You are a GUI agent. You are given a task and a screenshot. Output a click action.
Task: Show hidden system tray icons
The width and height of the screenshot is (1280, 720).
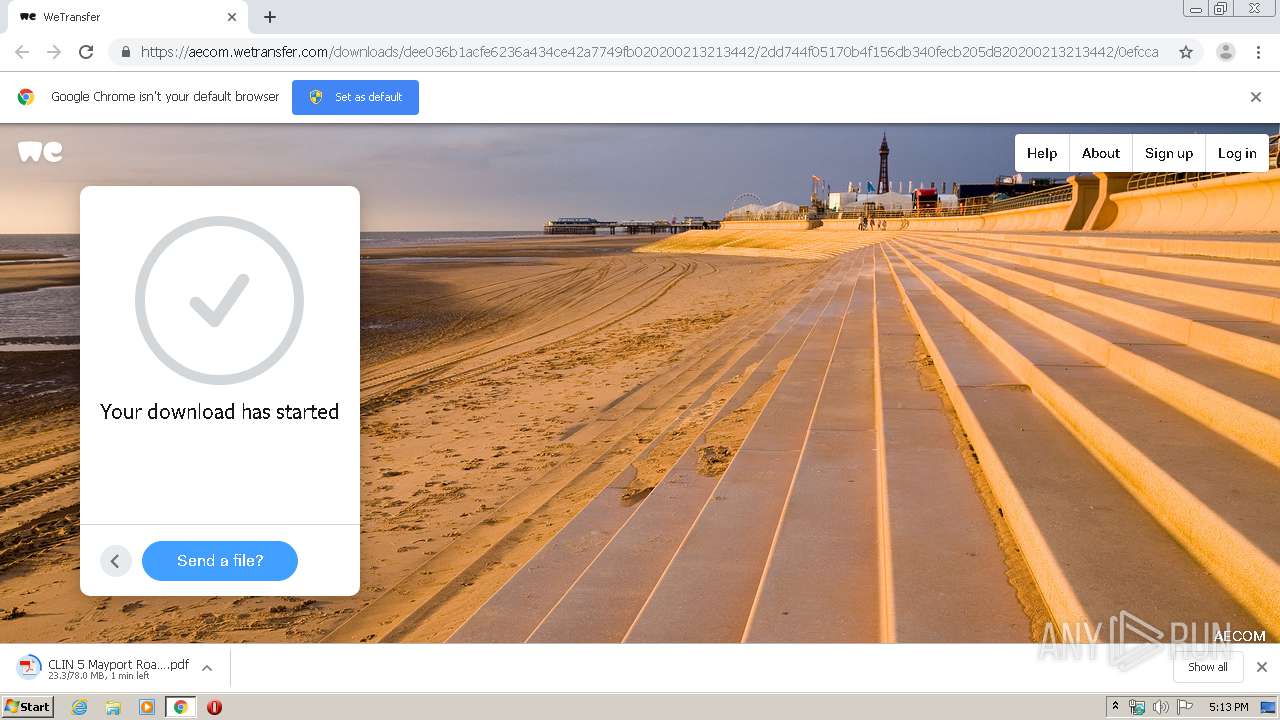pos(1115,707)
